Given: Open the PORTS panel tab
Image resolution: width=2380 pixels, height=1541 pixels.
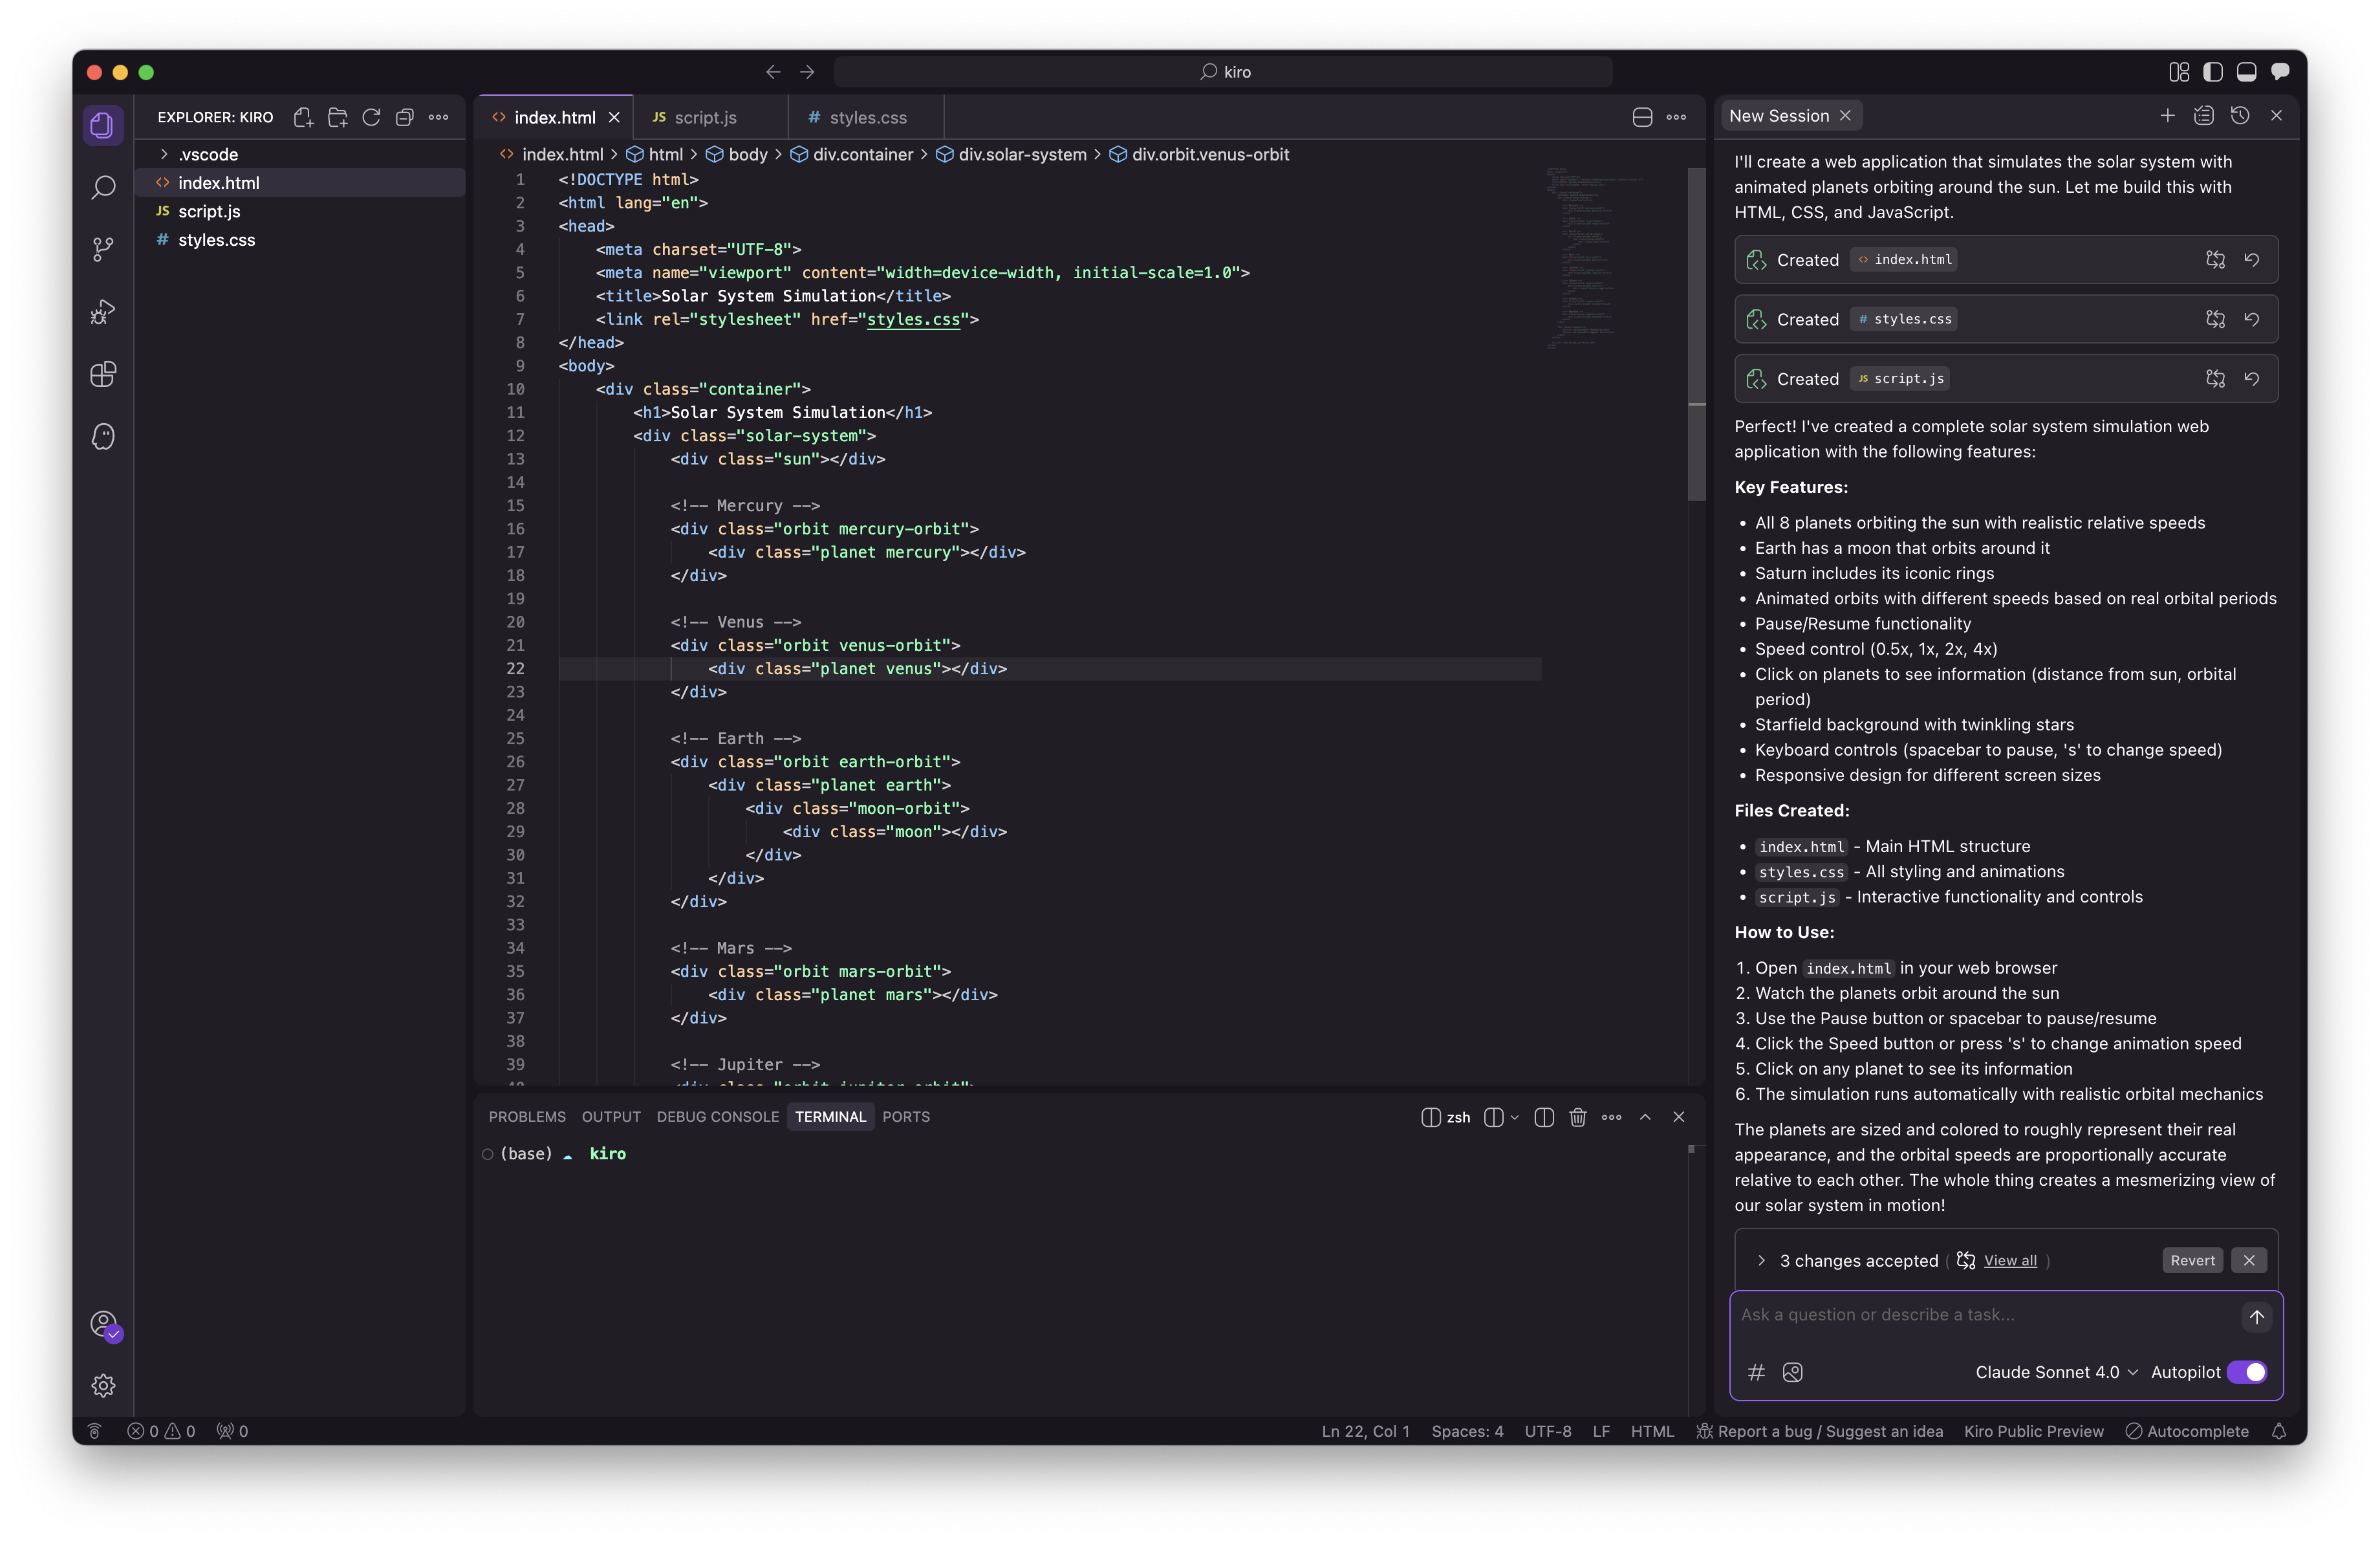Looking at the screenshot, I should pyautogui.click(x=905, y=1117).
